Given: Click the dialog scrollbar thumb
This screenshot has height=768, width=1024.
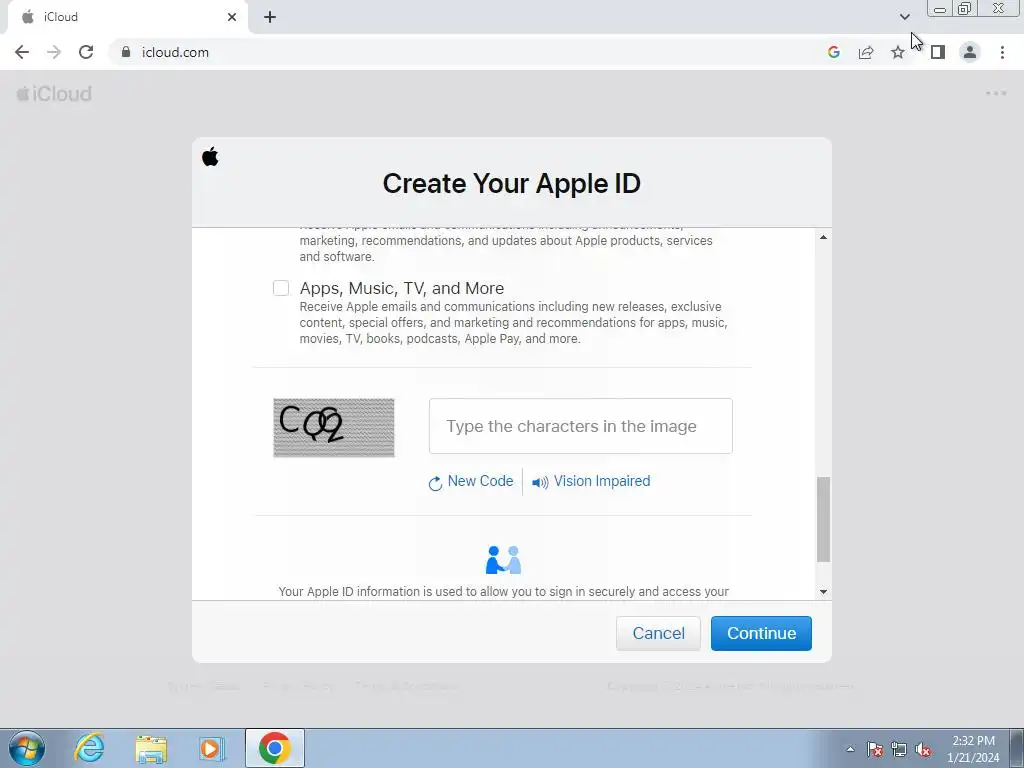Looking at the screenshot, I should coord(824,519).
